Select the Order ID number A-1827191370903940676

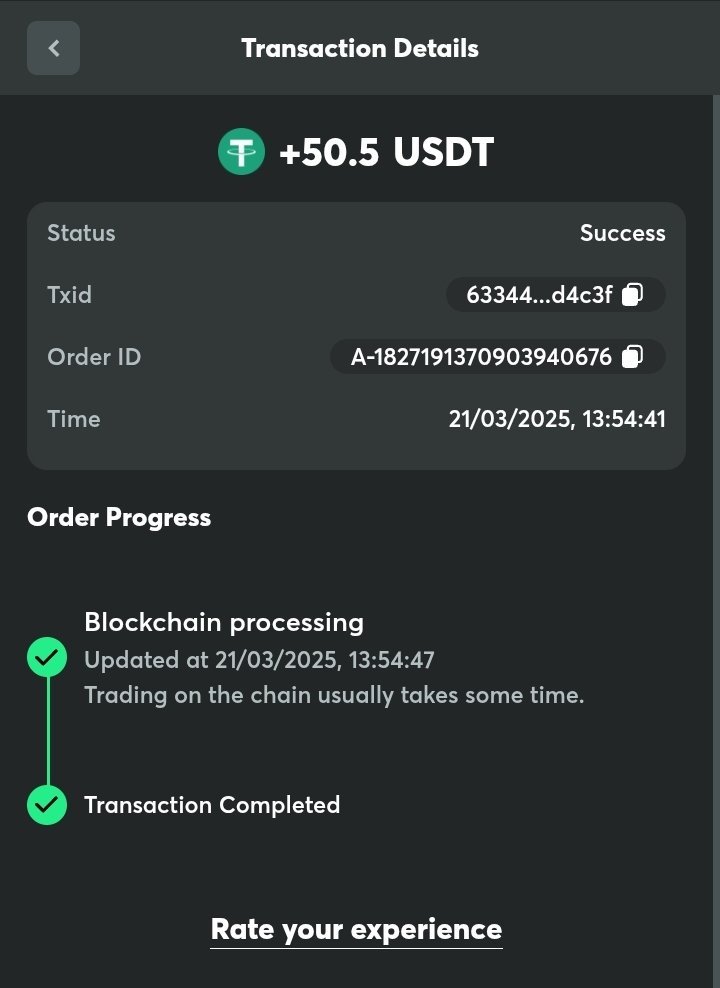(x=481, y=357)
